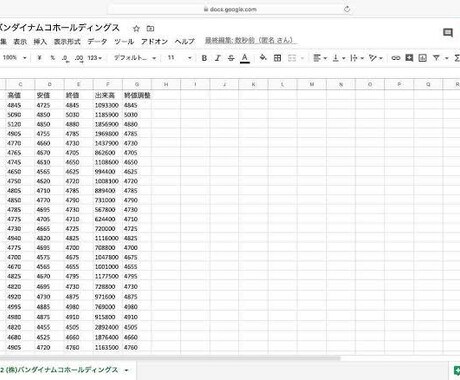This screenshot has width=460, height=380.
Task: Increase decimal places icon
Action: click(x=79, y=58)
